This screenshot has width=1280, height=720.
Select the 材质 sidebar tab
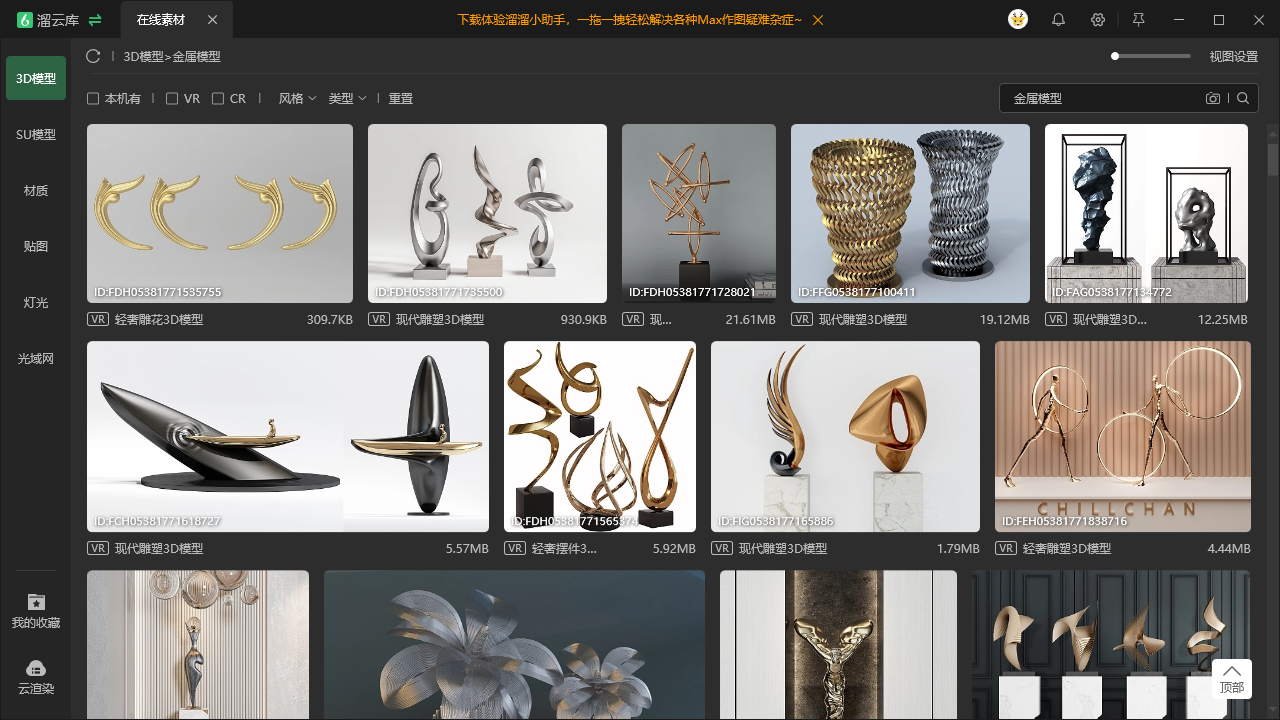coord(36,190)
